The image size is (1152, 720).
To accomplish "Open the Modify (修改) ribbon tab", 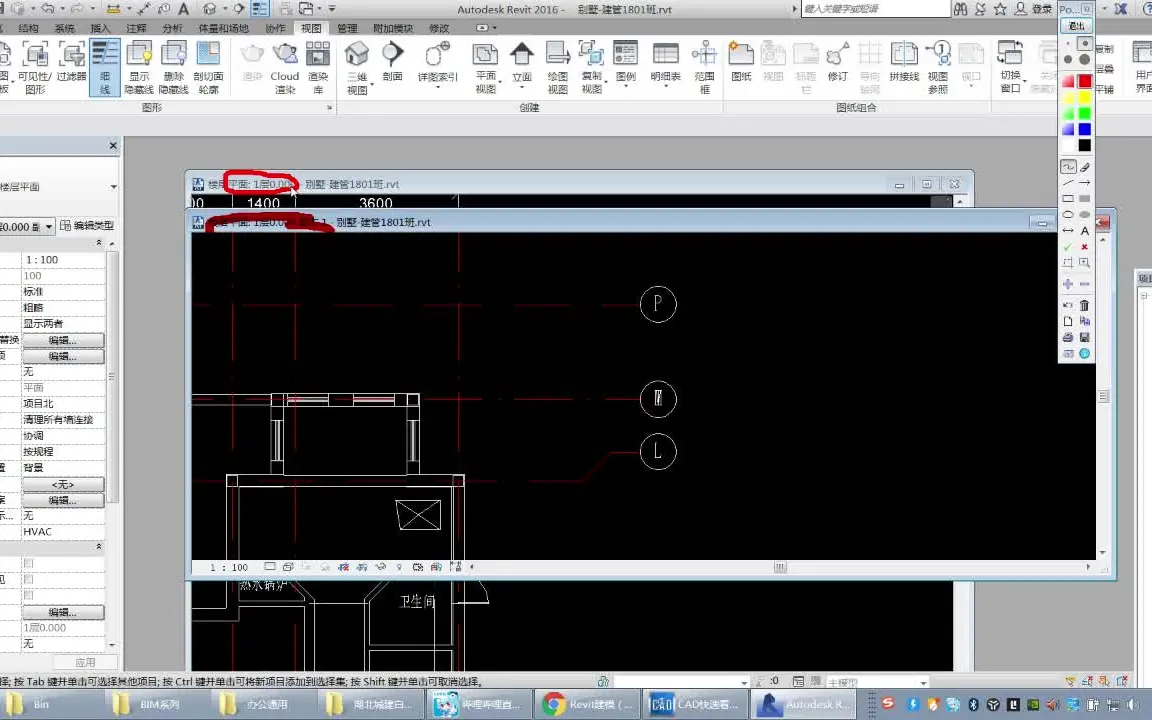I will pyautogui.click(x=439, y=28).
